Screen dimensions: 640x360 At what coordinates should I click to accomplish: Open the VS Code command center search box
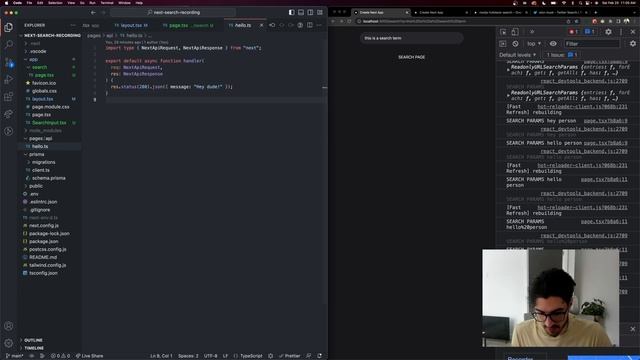click(173, 13)
